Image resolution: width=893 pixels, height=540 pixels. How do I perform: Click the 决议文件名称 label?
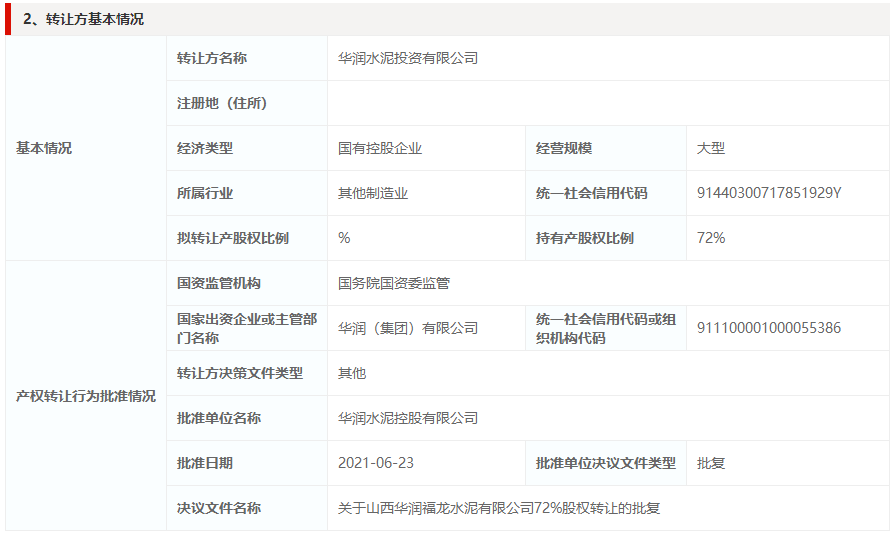(219, 508)
